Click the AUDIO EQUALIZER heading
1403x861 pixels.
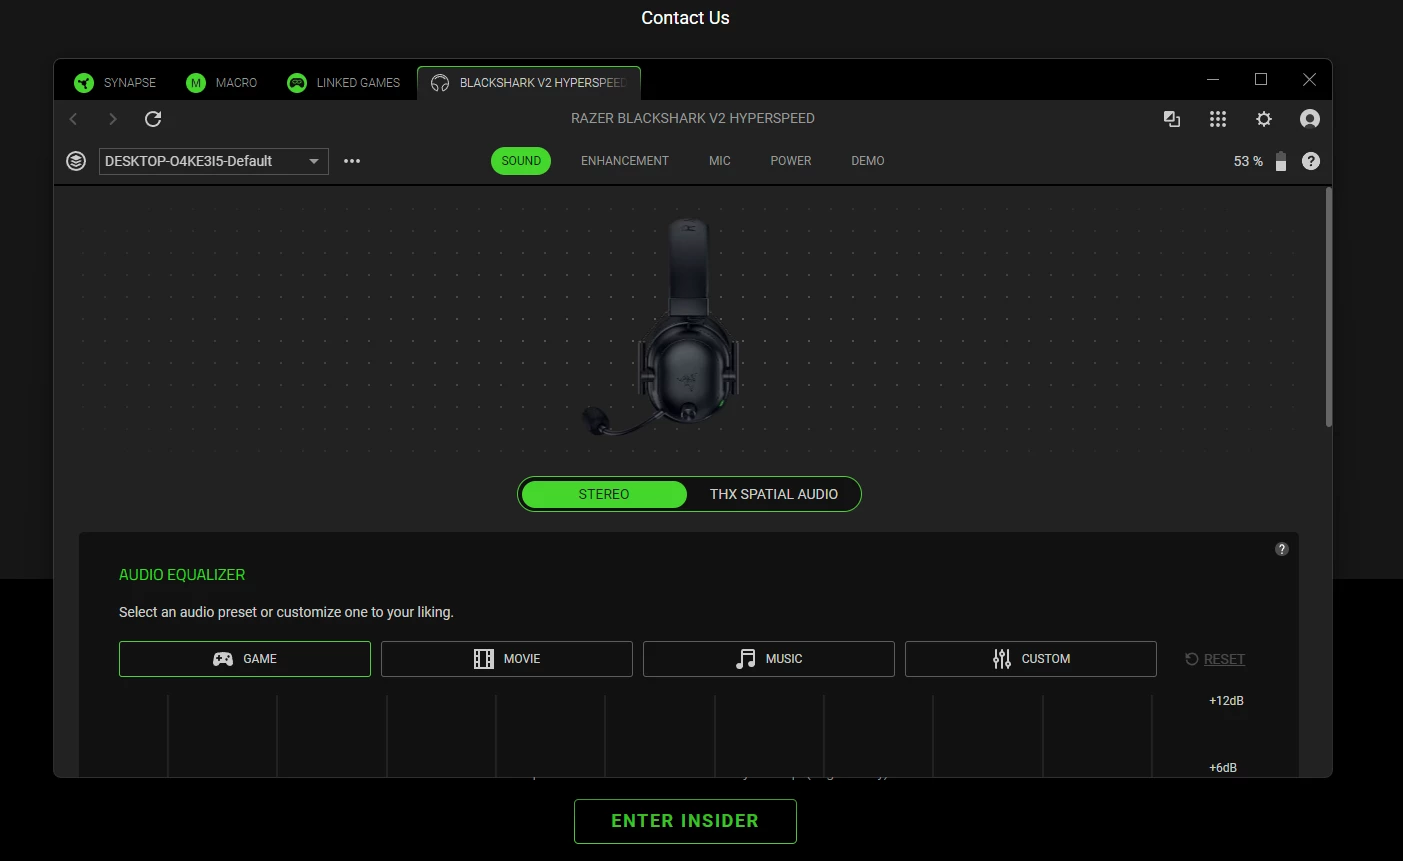[182, 575]
